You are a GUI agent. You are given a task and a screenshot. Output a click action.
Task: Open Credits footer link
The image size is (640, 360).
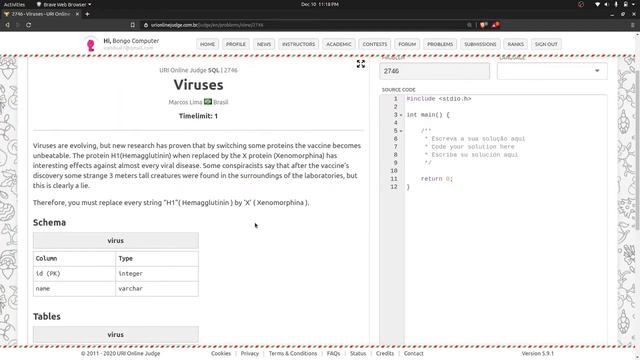385,353
